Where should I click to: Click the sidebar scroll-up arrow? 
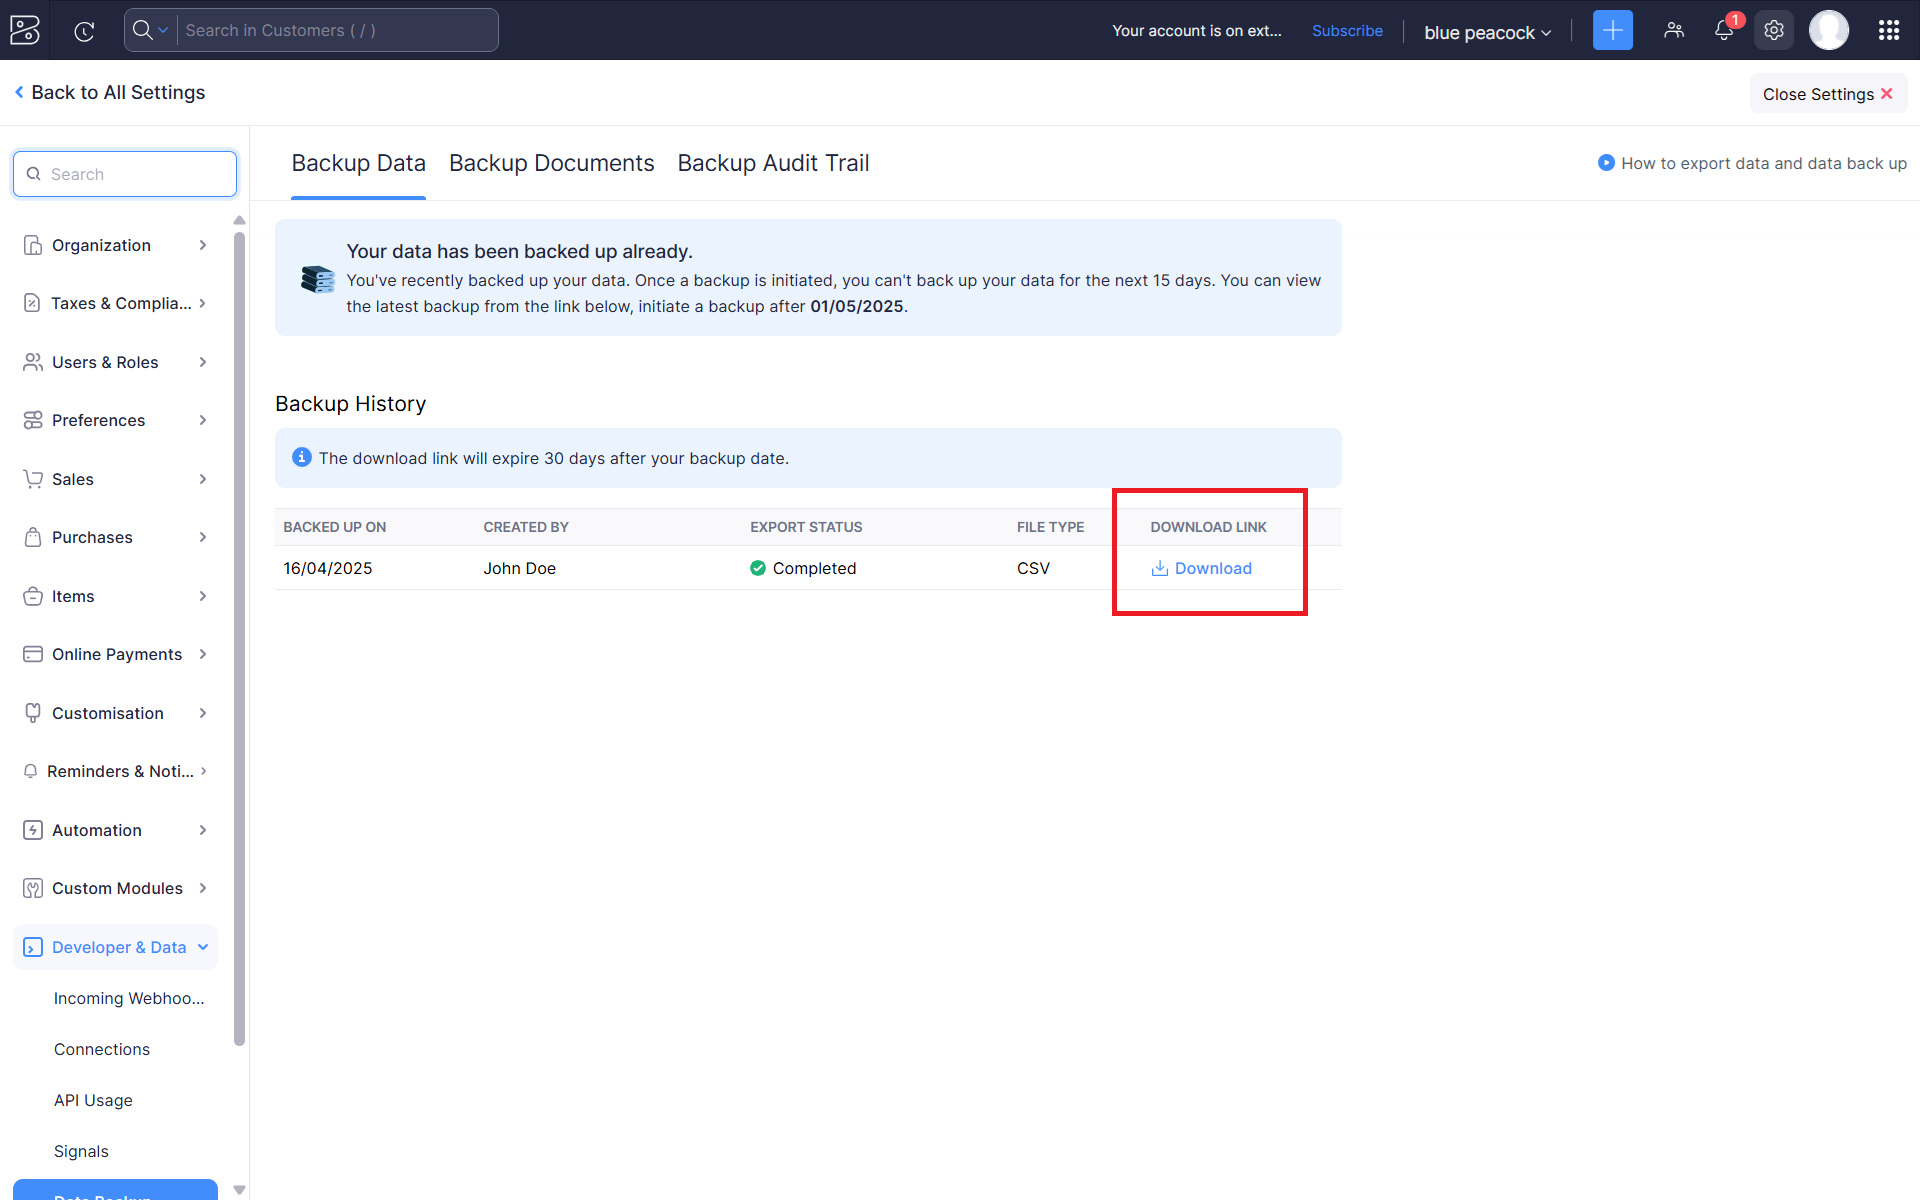point(239,220)
